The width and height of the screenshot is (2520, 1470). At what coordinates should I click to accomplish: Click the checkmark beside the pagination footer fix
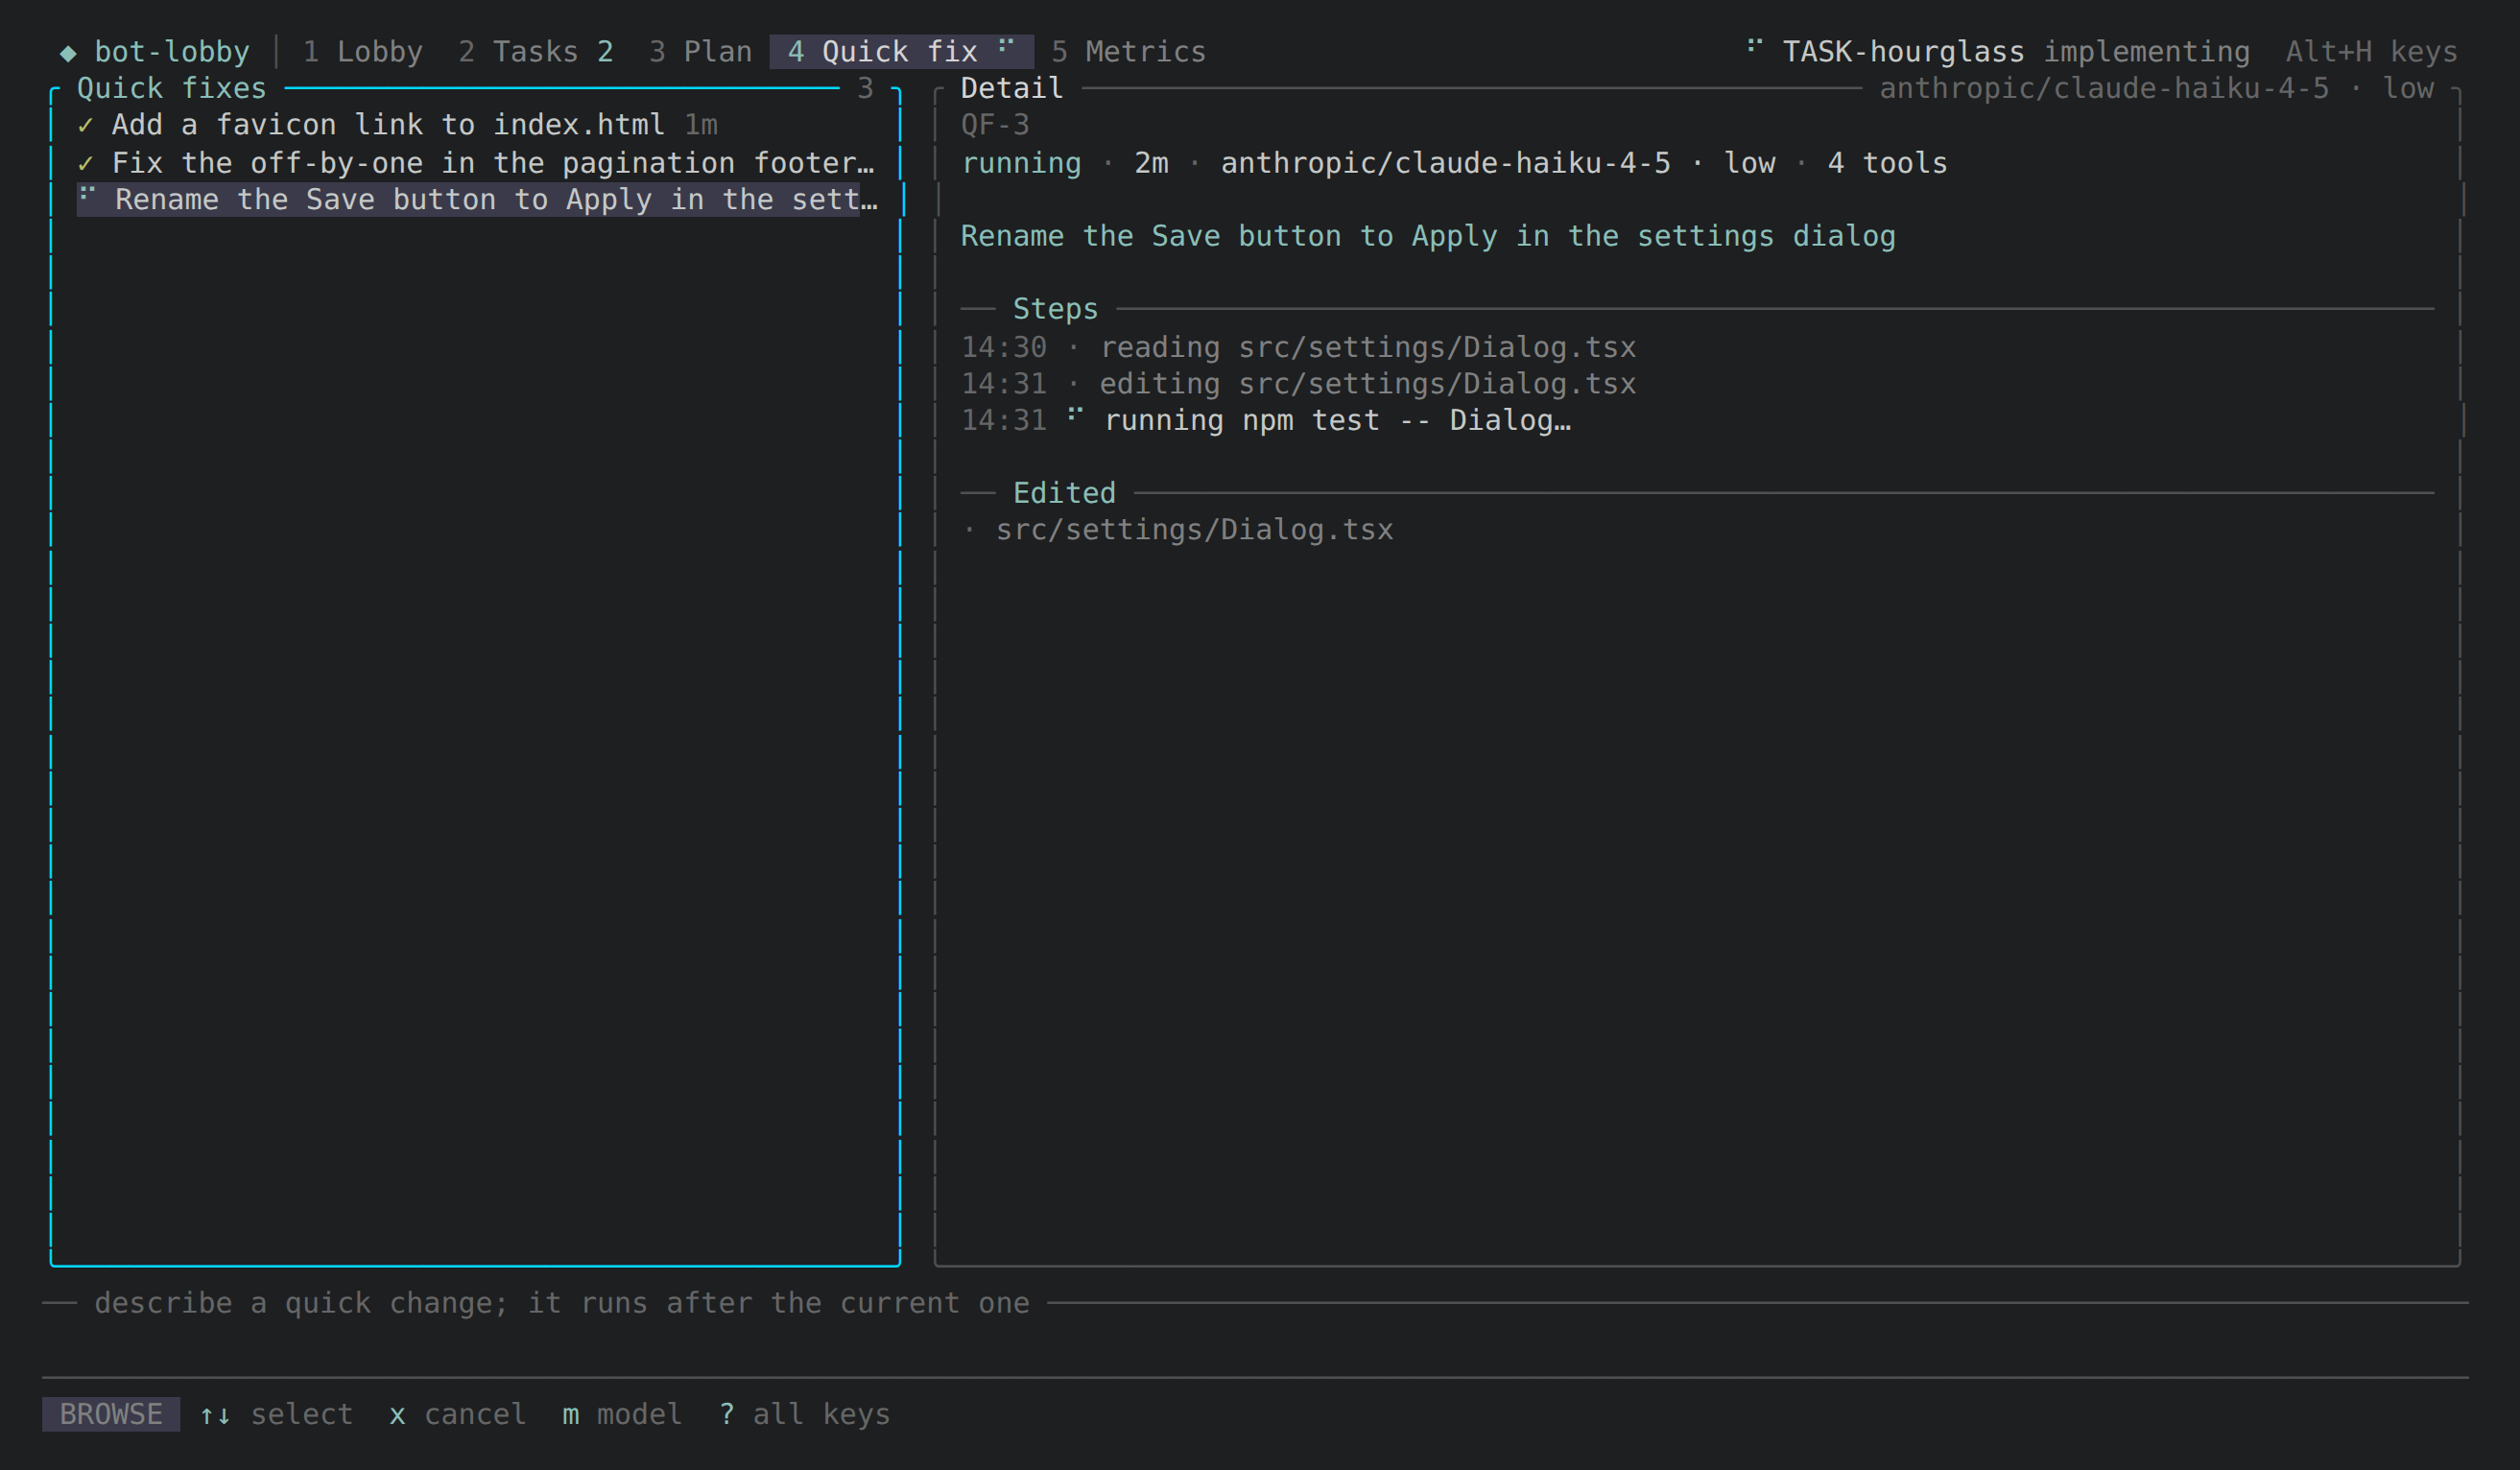(86, 163)
